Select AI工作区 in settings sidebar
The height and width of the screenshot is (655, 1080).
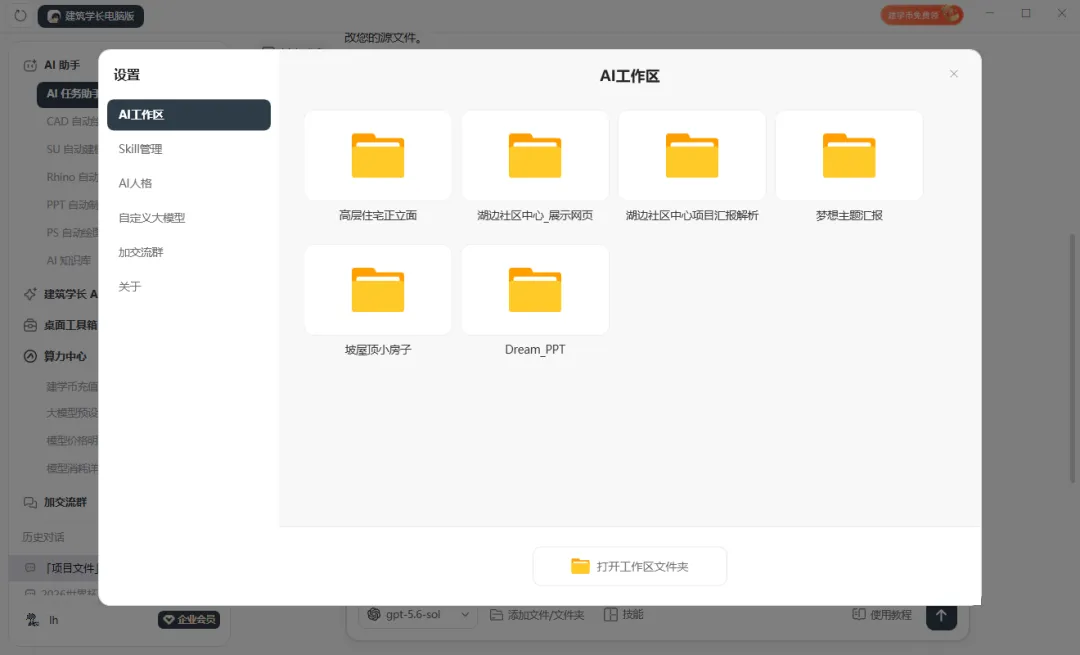(x=189, y=114)
